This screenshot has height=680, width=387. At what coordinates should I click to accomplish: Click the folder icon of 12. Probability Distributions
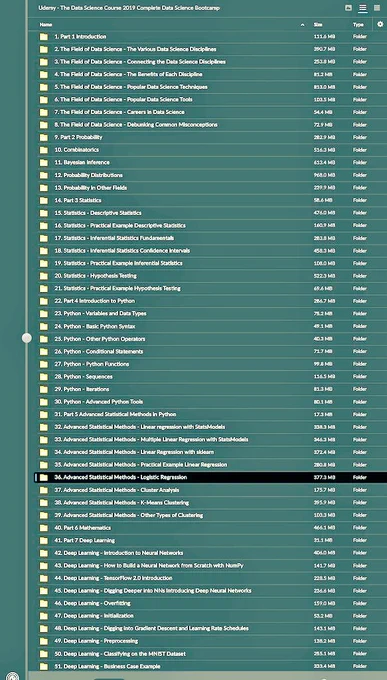pyautogui.click(x=44, y=175)
